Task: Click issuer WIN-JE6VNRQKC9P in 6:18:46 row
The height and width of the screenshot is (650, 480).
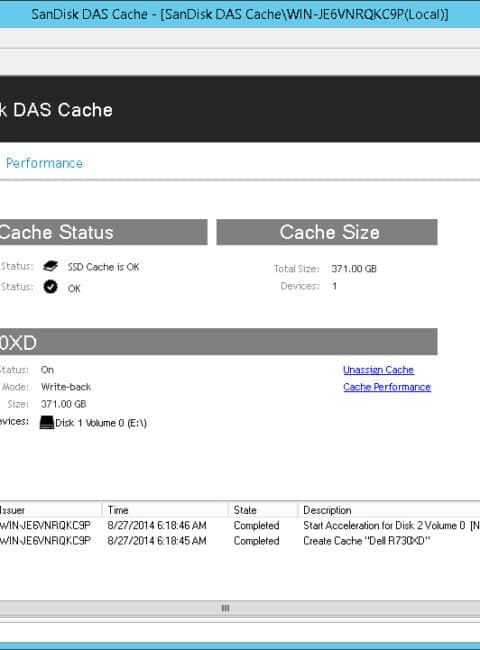Action: 45,525
